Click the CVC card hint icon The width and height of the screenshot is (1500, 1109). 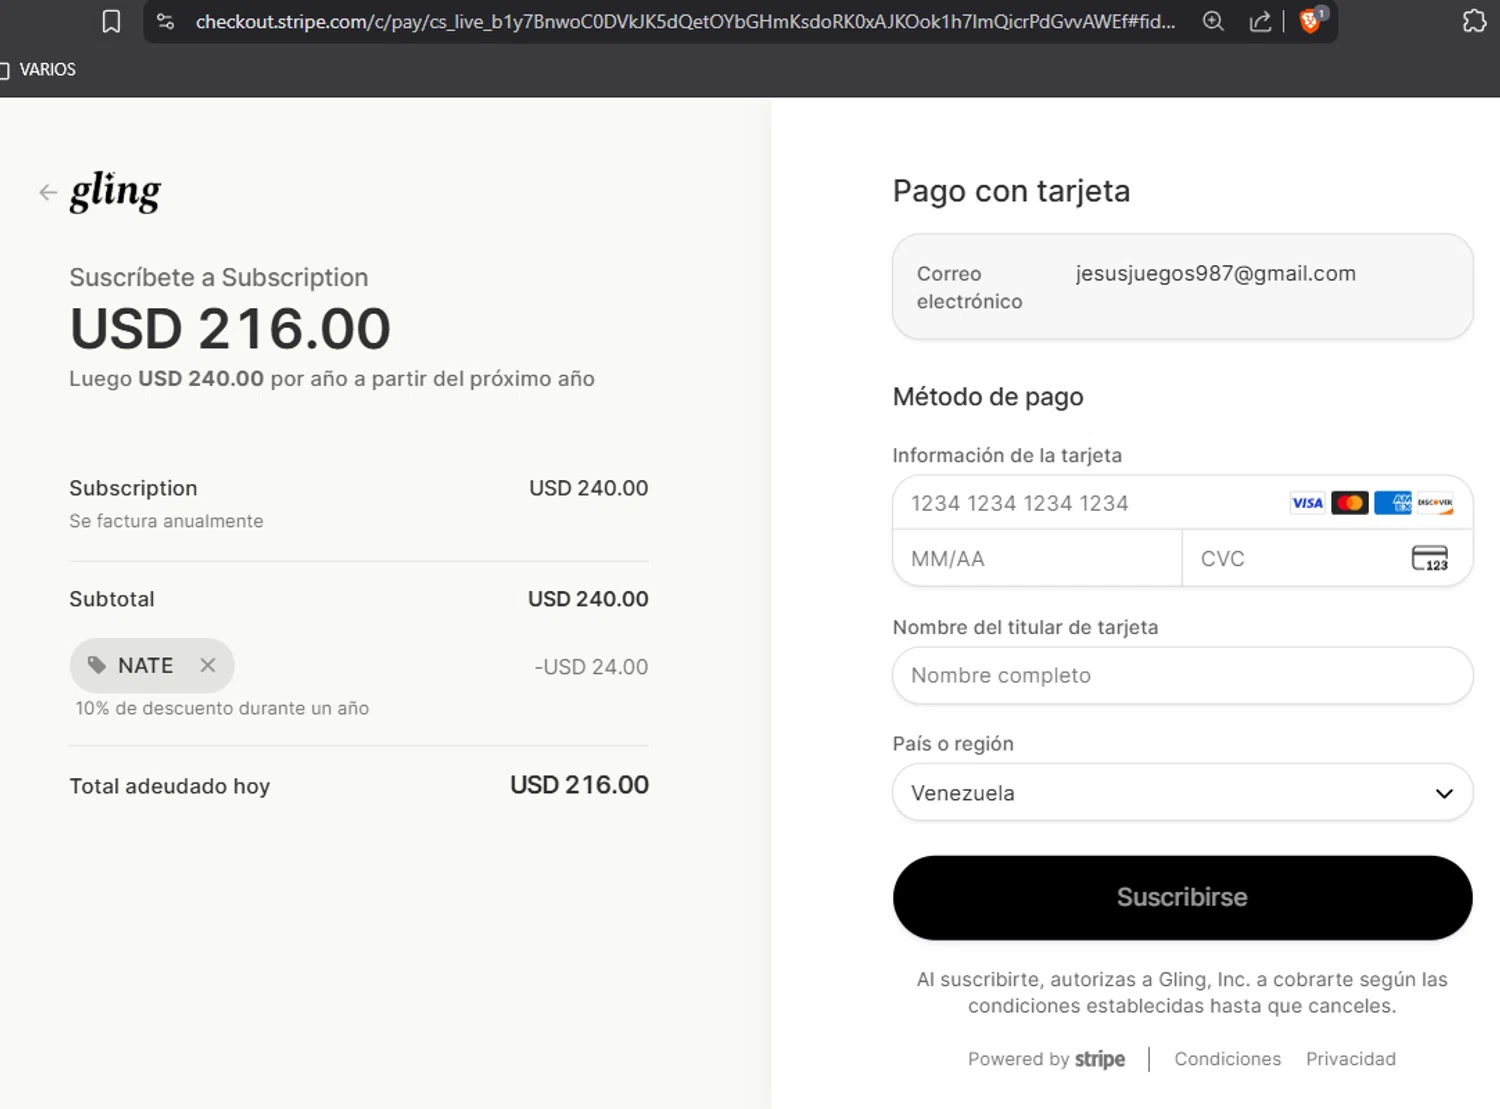click(1430, 558)
